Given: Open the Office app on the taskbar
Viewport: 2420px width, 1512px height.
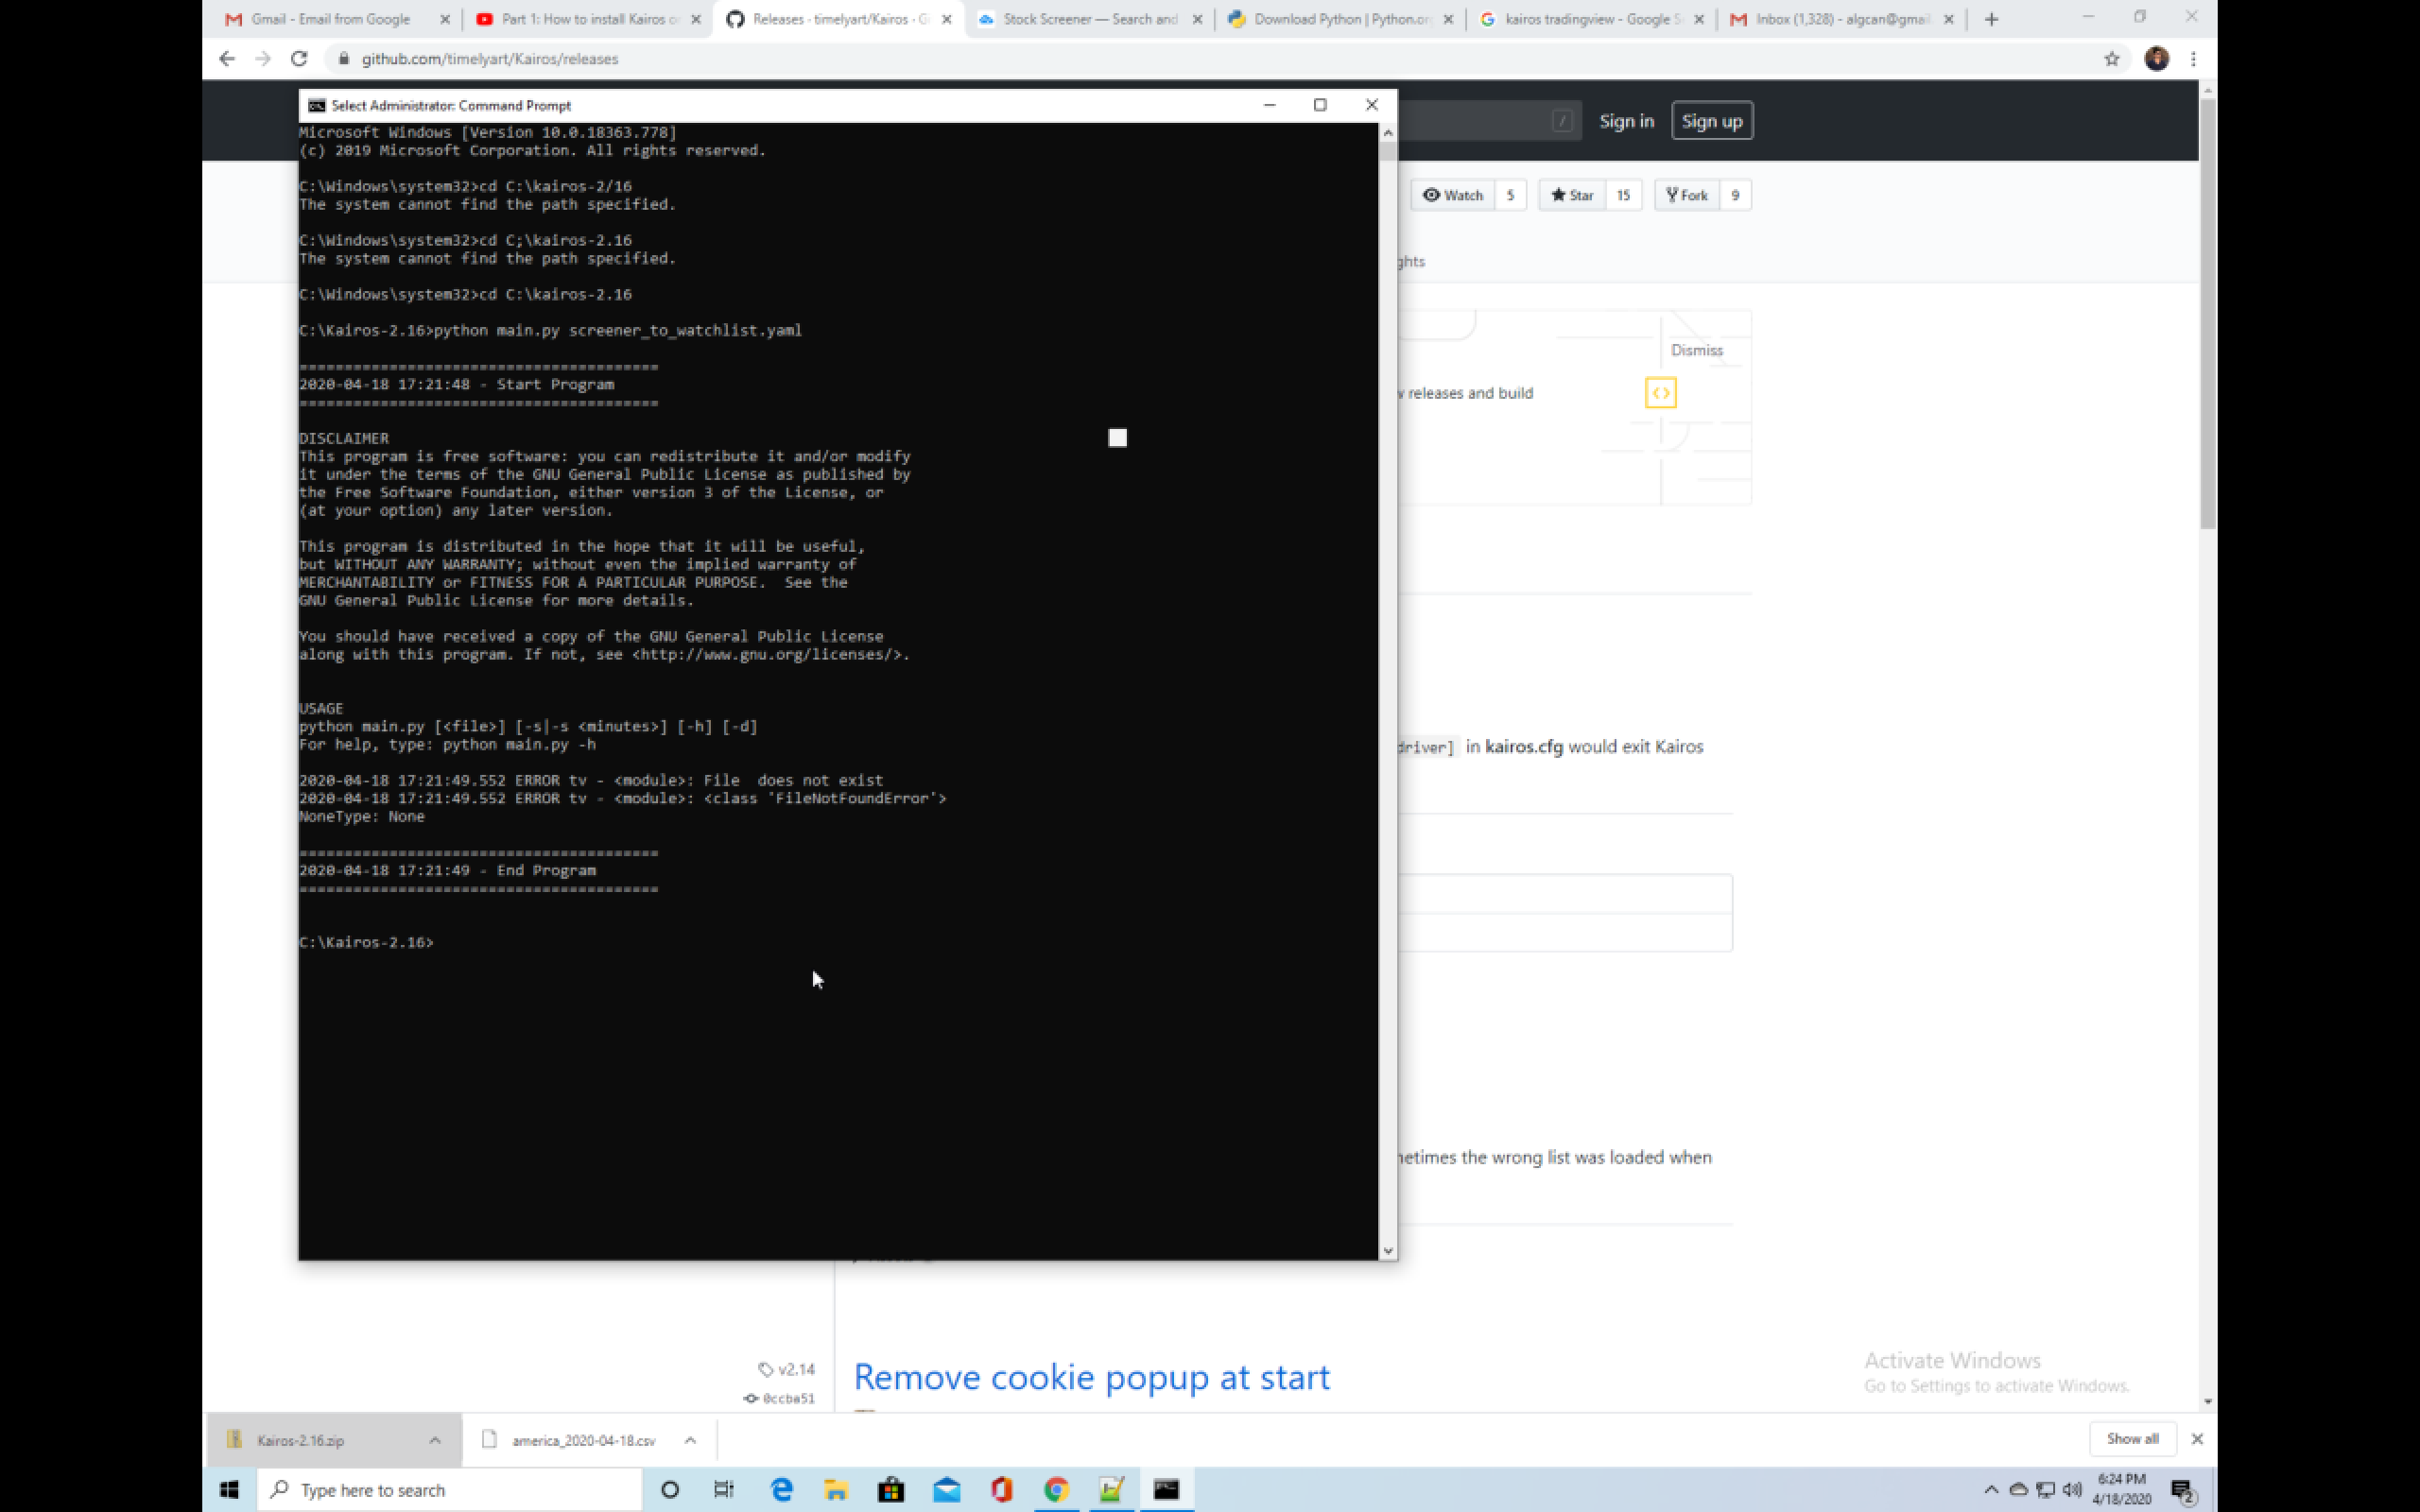Looking at the screenshot, I should (x=1001, y=1490).
